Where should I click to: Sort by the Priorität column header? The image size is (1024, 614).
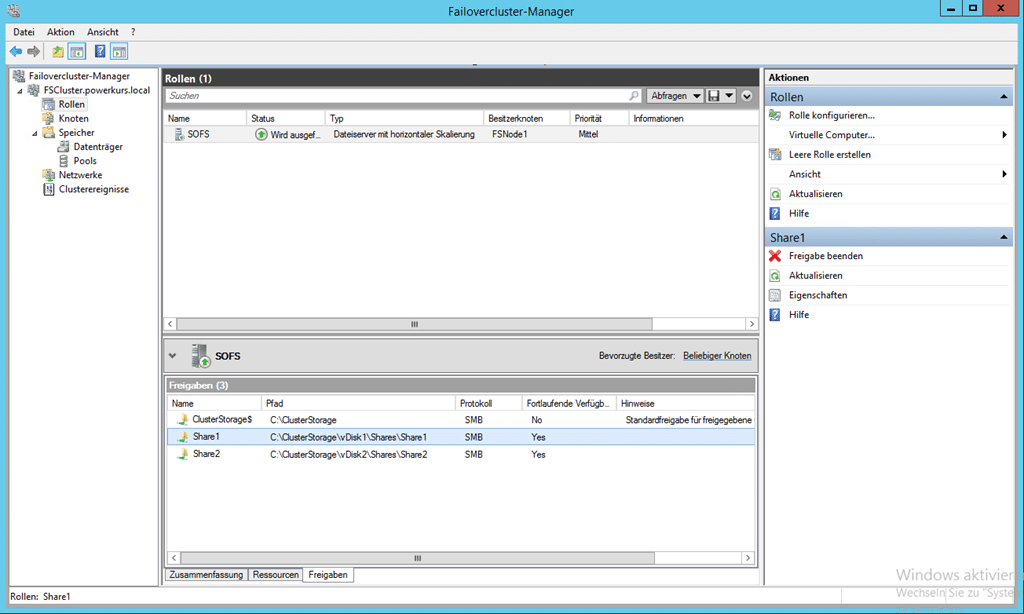click(599, 119)
